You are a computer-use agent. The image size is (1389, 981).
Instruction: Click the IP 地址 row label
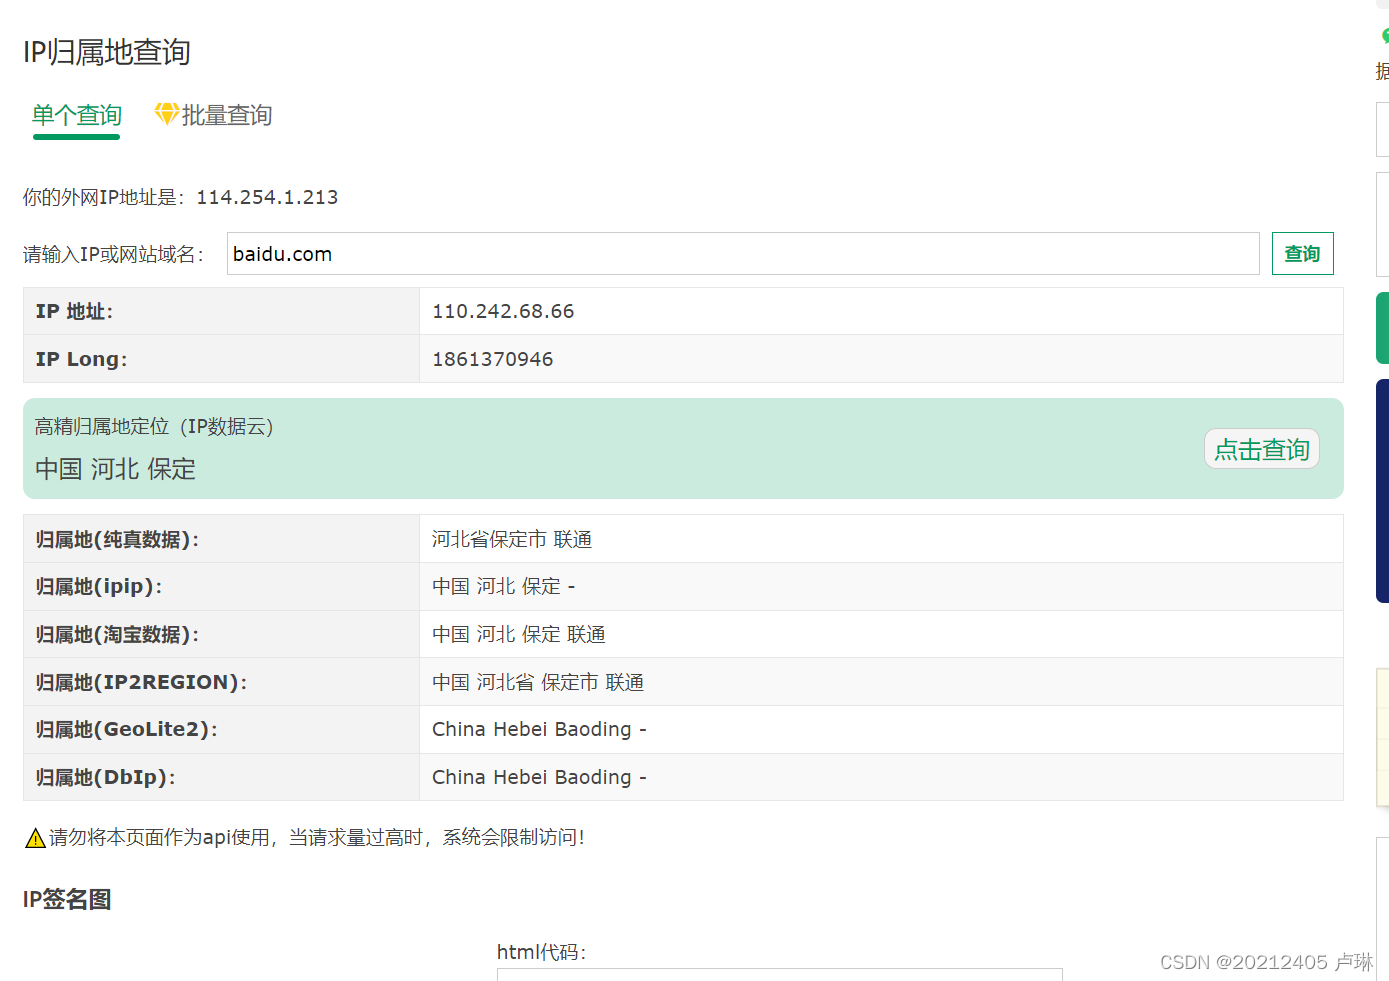click(x=74, y=311)
